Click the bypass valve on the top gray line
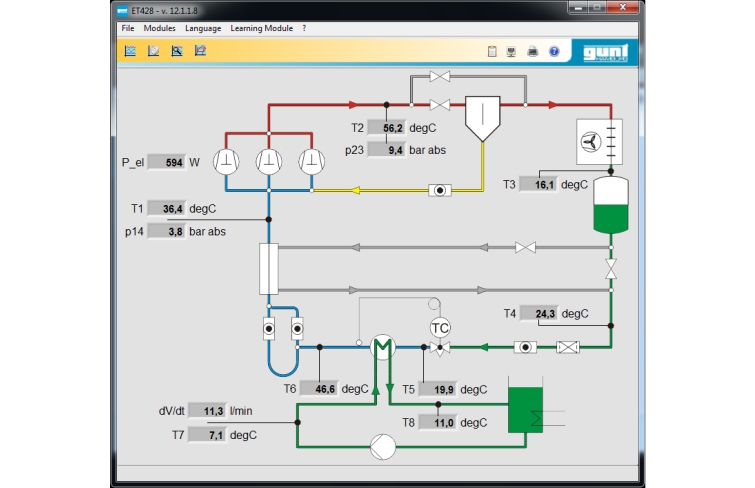Image resolution: width=755 pixels, height=488 pixels. 440,76
